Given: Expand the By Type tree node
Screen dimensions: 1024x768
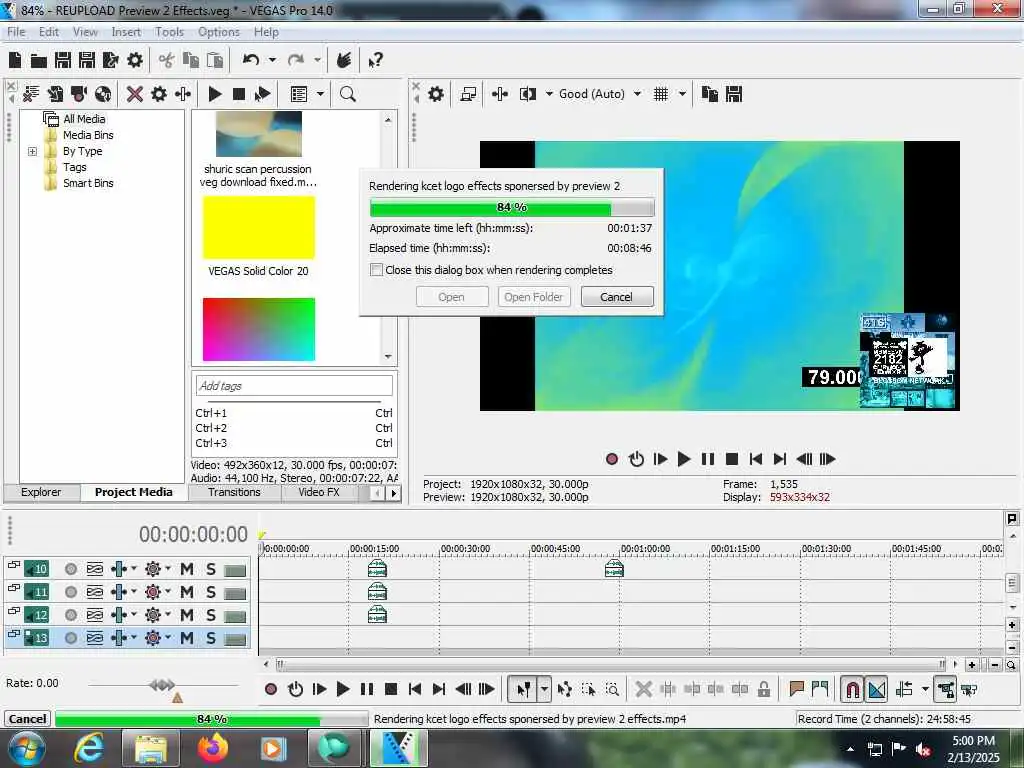Looking at the screenshot, I should coord(32,152).
